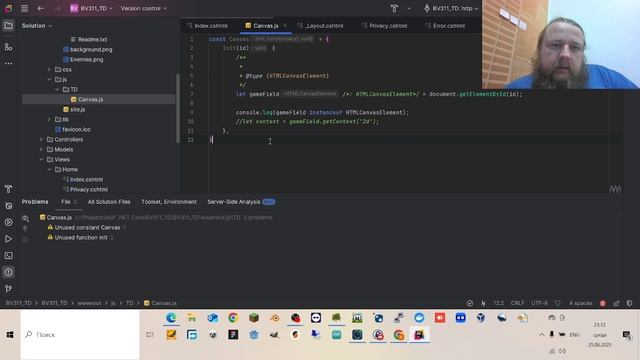
Task: Select site.js in solution tree
Action: (x=74, y=109)
